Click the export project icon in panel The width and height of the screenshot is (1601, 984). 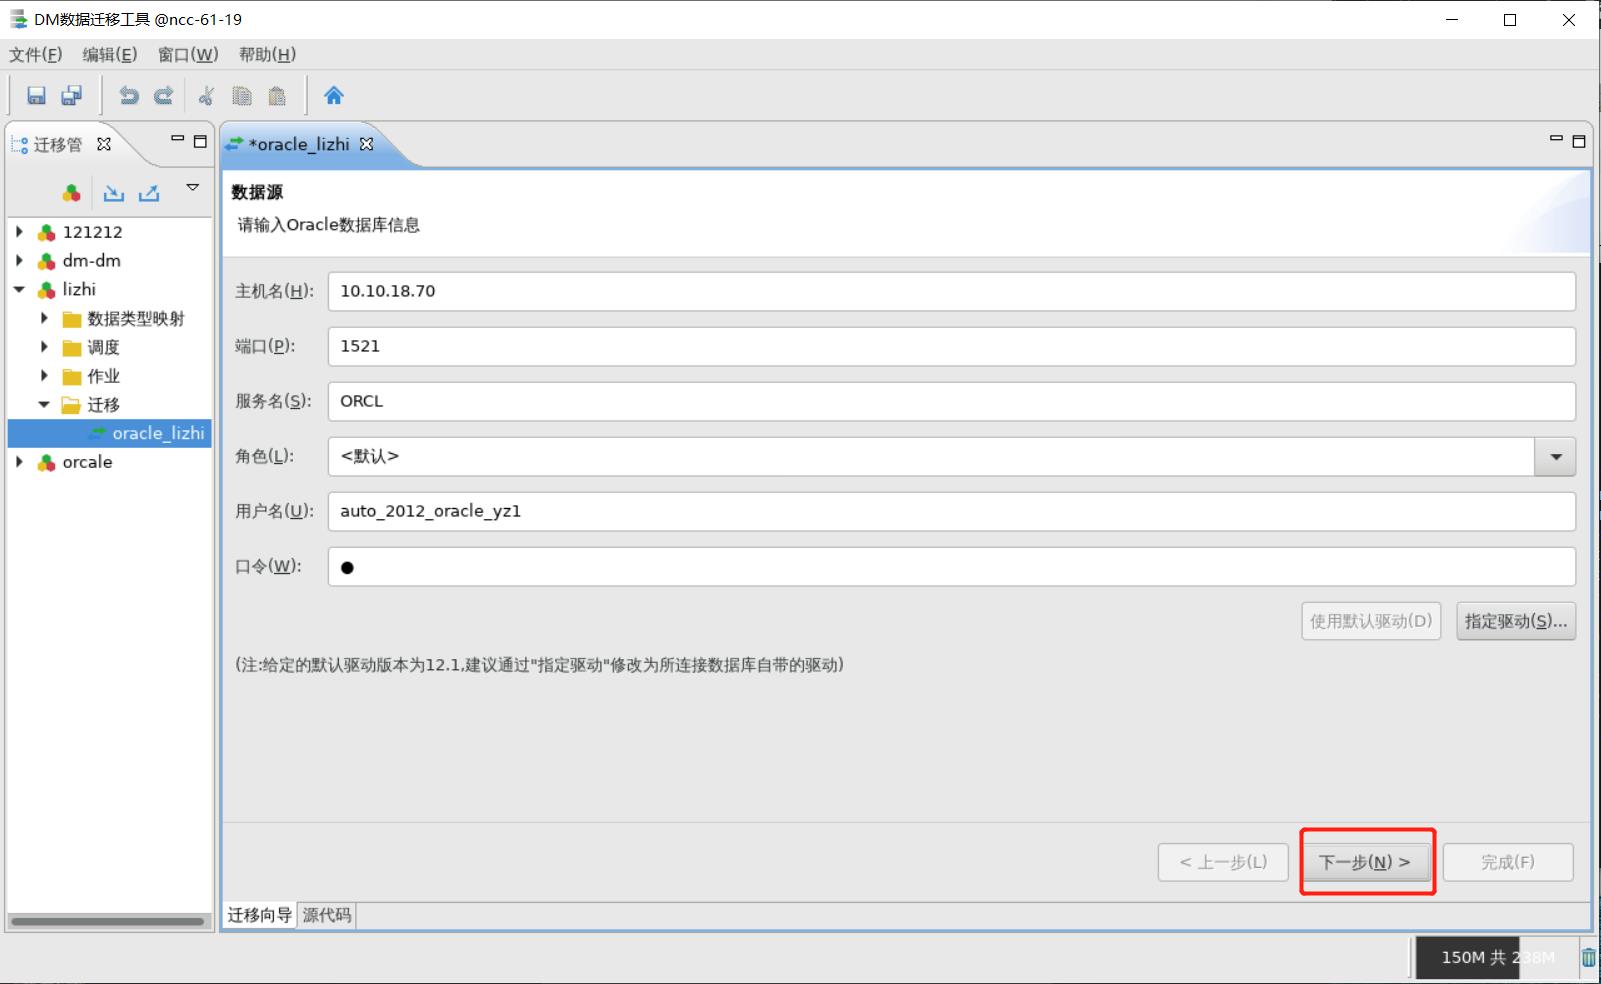pos(149,193)
